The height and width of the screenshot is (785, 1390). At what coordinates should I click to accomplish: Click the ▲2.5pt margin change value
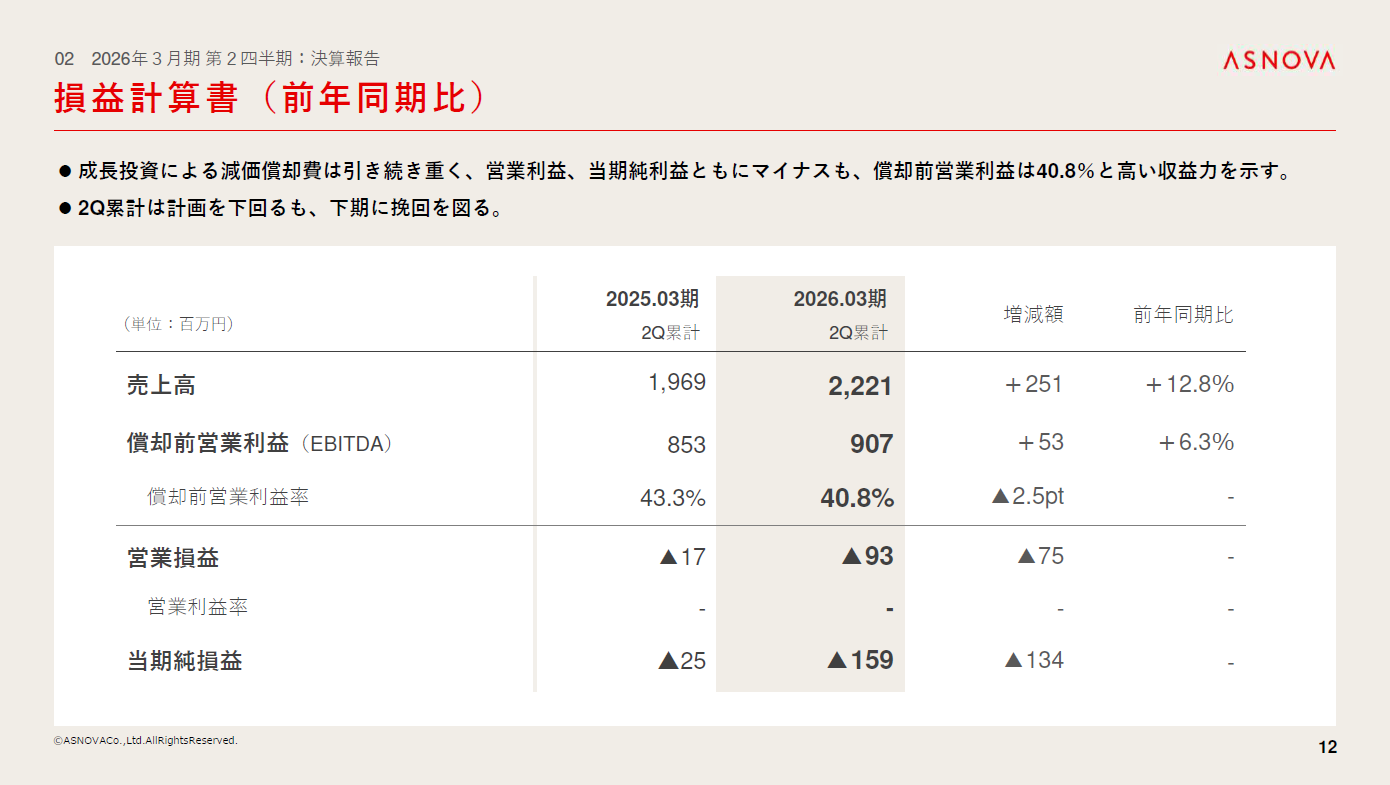point(1027,496)
